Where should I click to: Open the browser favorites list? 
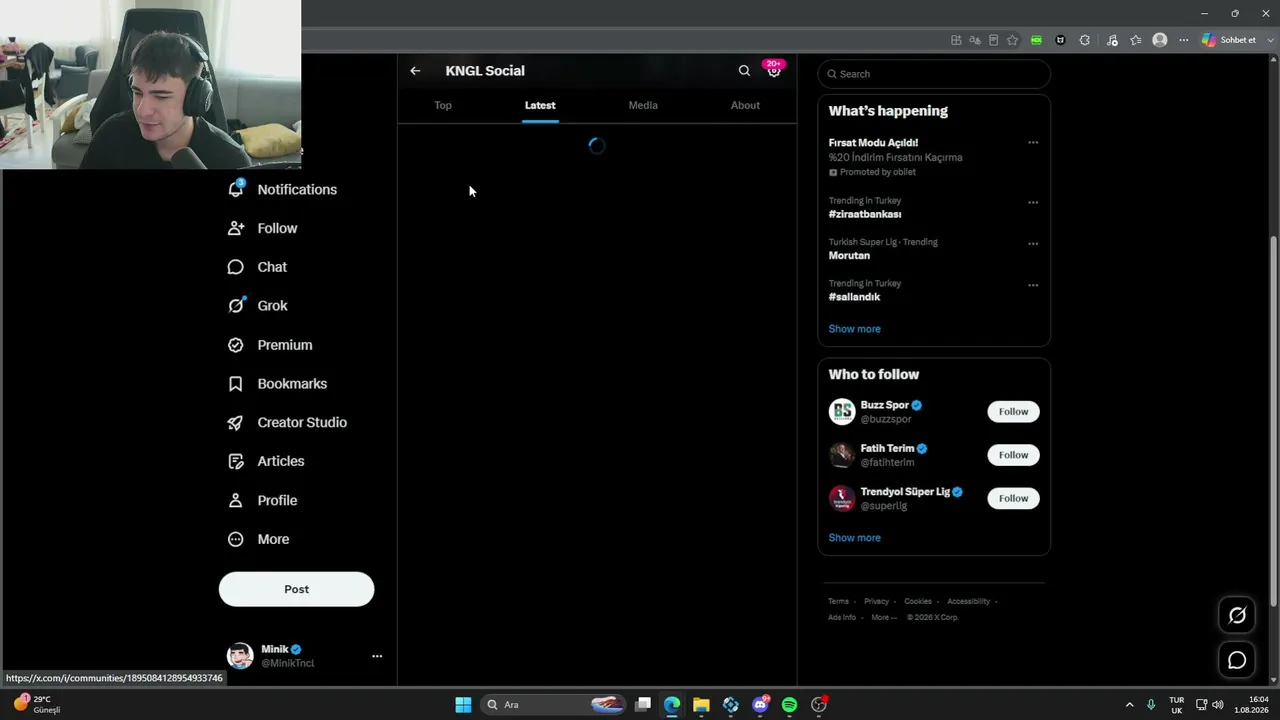(x=1136, y=40)
